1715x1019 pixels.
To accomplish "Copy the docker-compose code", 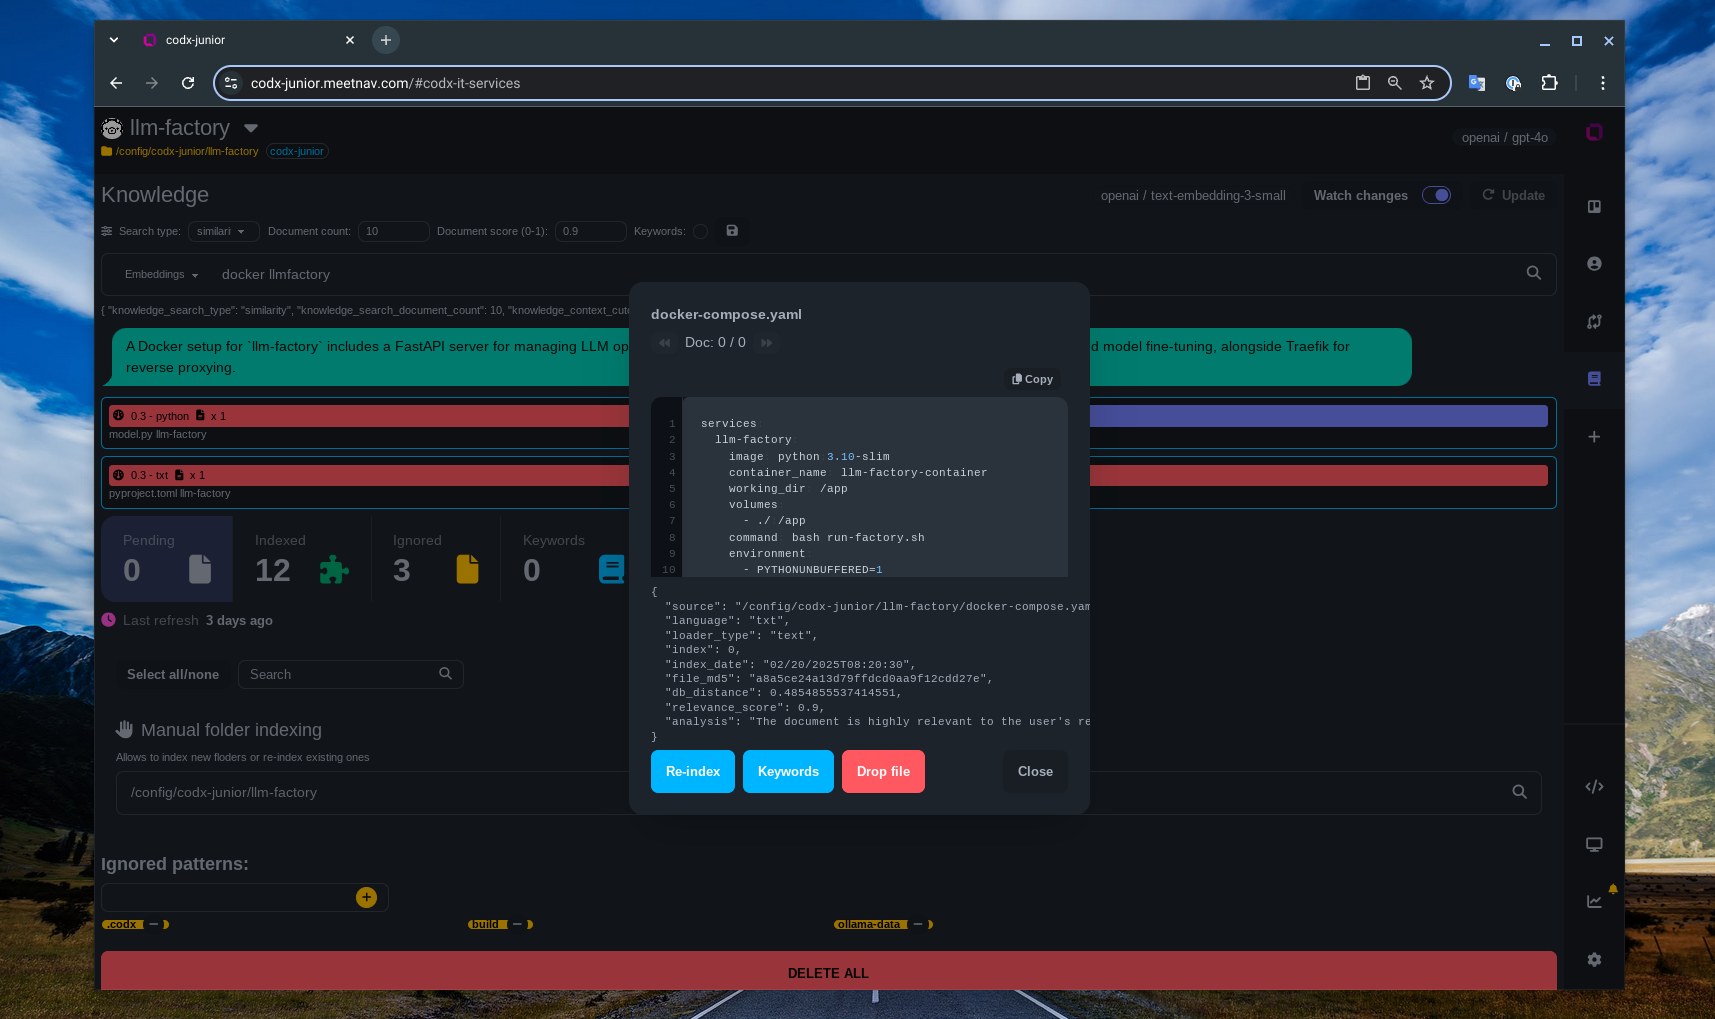I will point(1032,379).
